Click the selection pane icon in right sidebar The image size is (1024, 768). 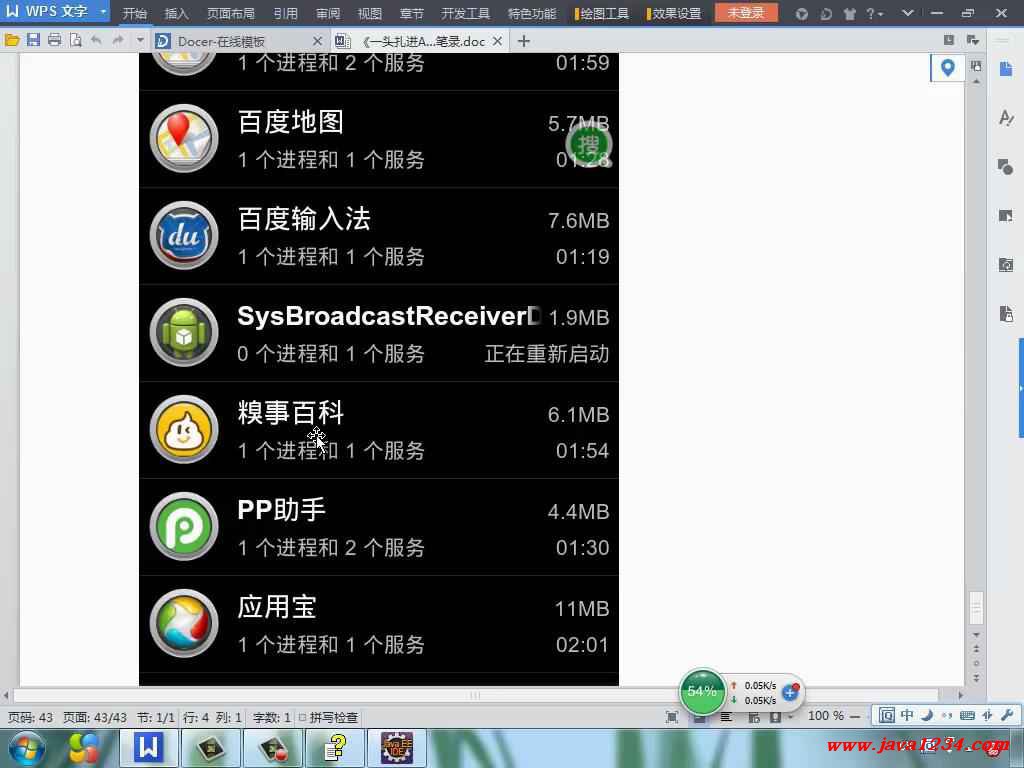pos(1006,216)
